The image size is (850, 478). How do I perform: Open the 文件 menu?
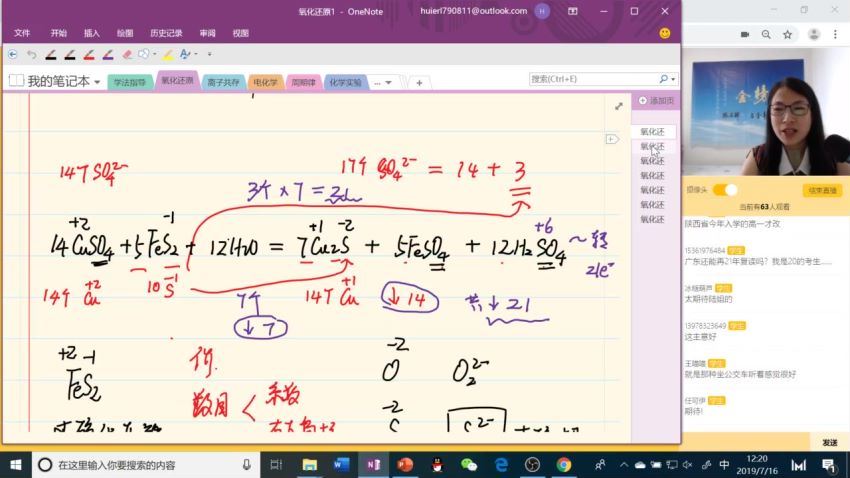coord(22,33)
